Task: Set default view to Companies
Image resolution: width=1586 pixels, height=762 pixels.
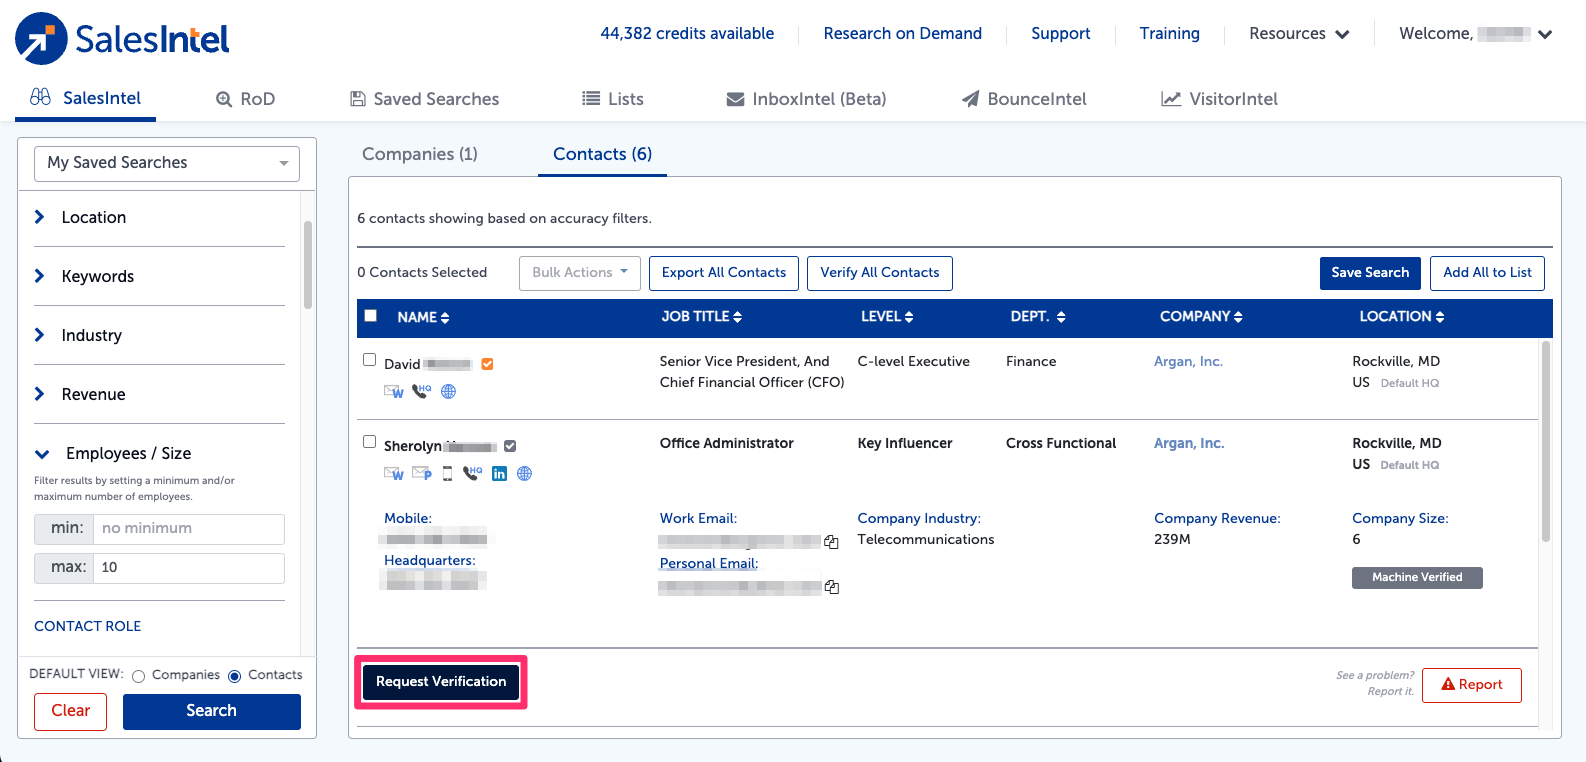Action: click(x=139, y=677)
